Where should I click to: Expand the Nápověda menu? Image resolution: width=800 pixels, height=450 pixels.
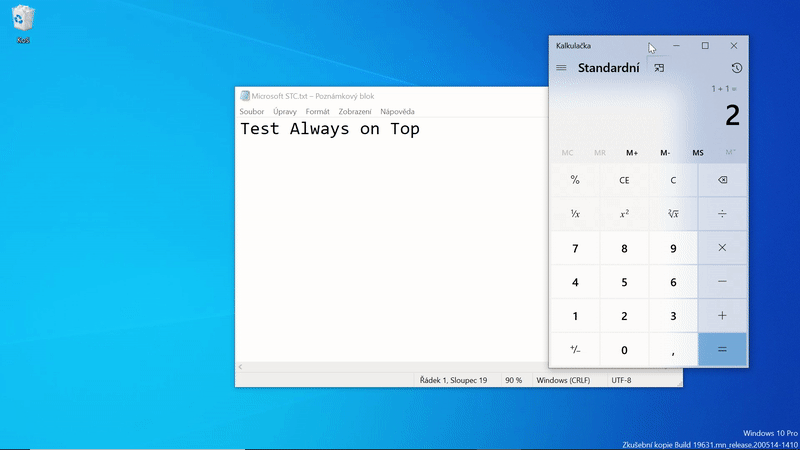click(397, 112)
